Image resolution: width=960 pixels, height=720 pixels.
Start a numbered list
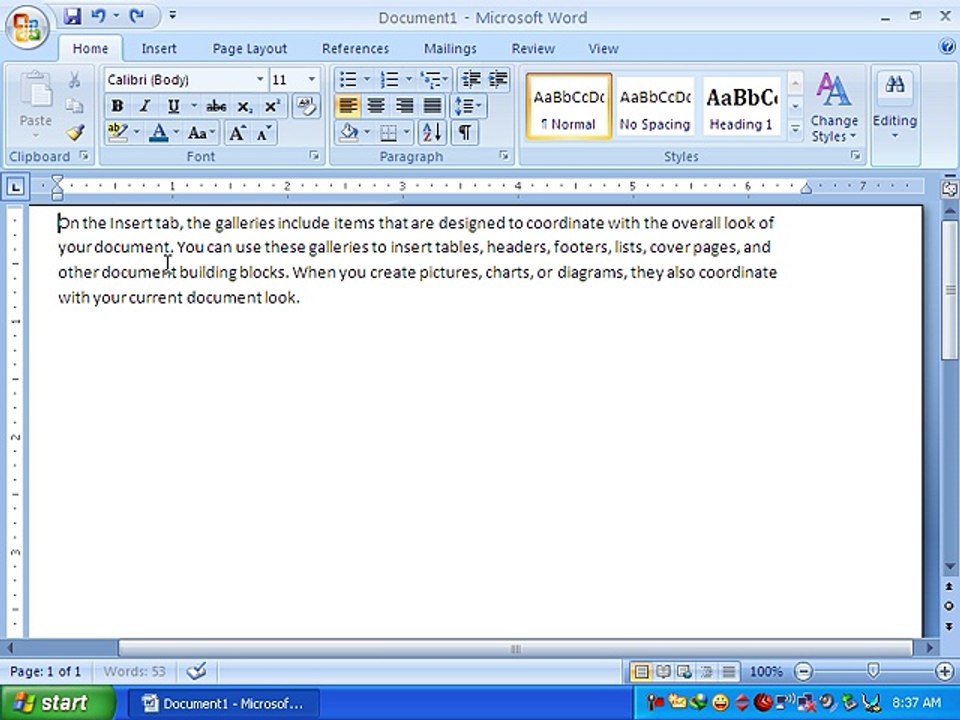(389, 80)
